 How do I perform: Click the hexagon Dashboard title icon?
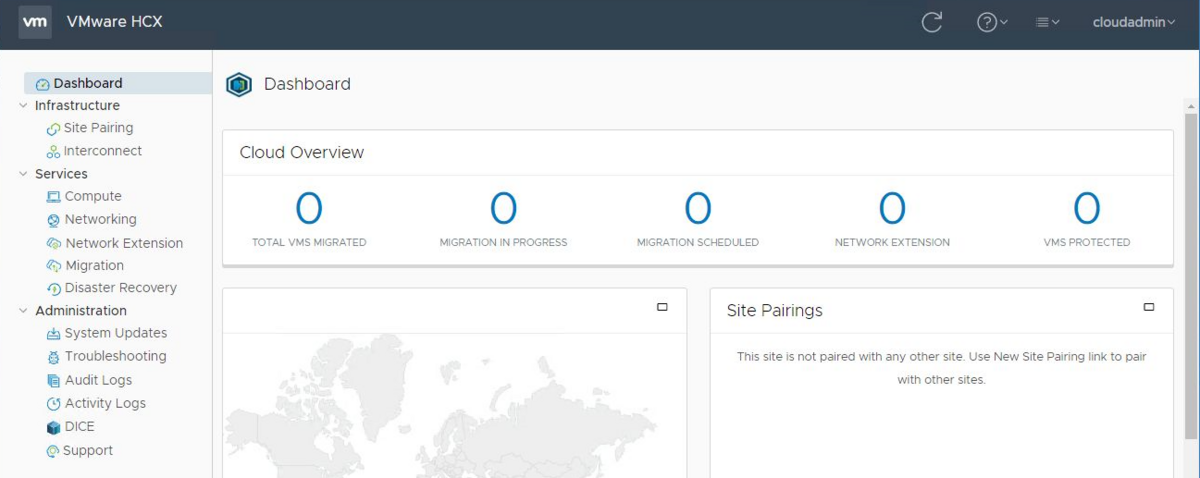click(x=239, y=85)
